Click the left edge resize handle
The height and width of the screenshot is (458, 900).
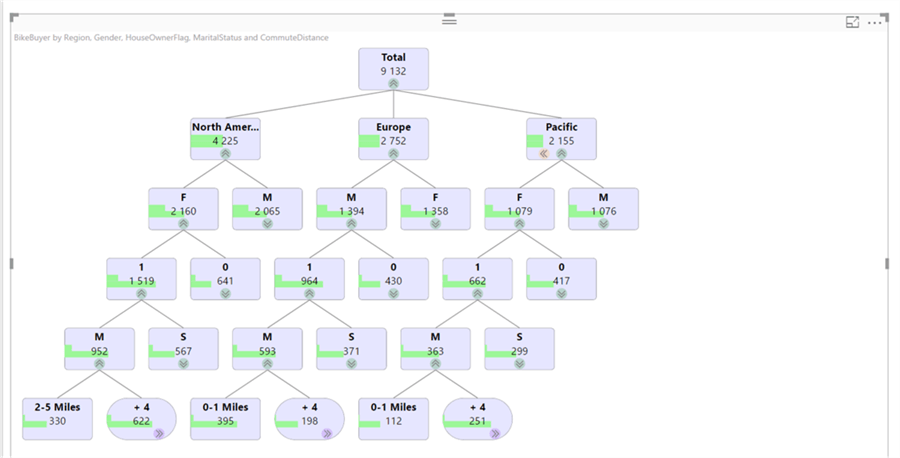click(x=11, y=263)
